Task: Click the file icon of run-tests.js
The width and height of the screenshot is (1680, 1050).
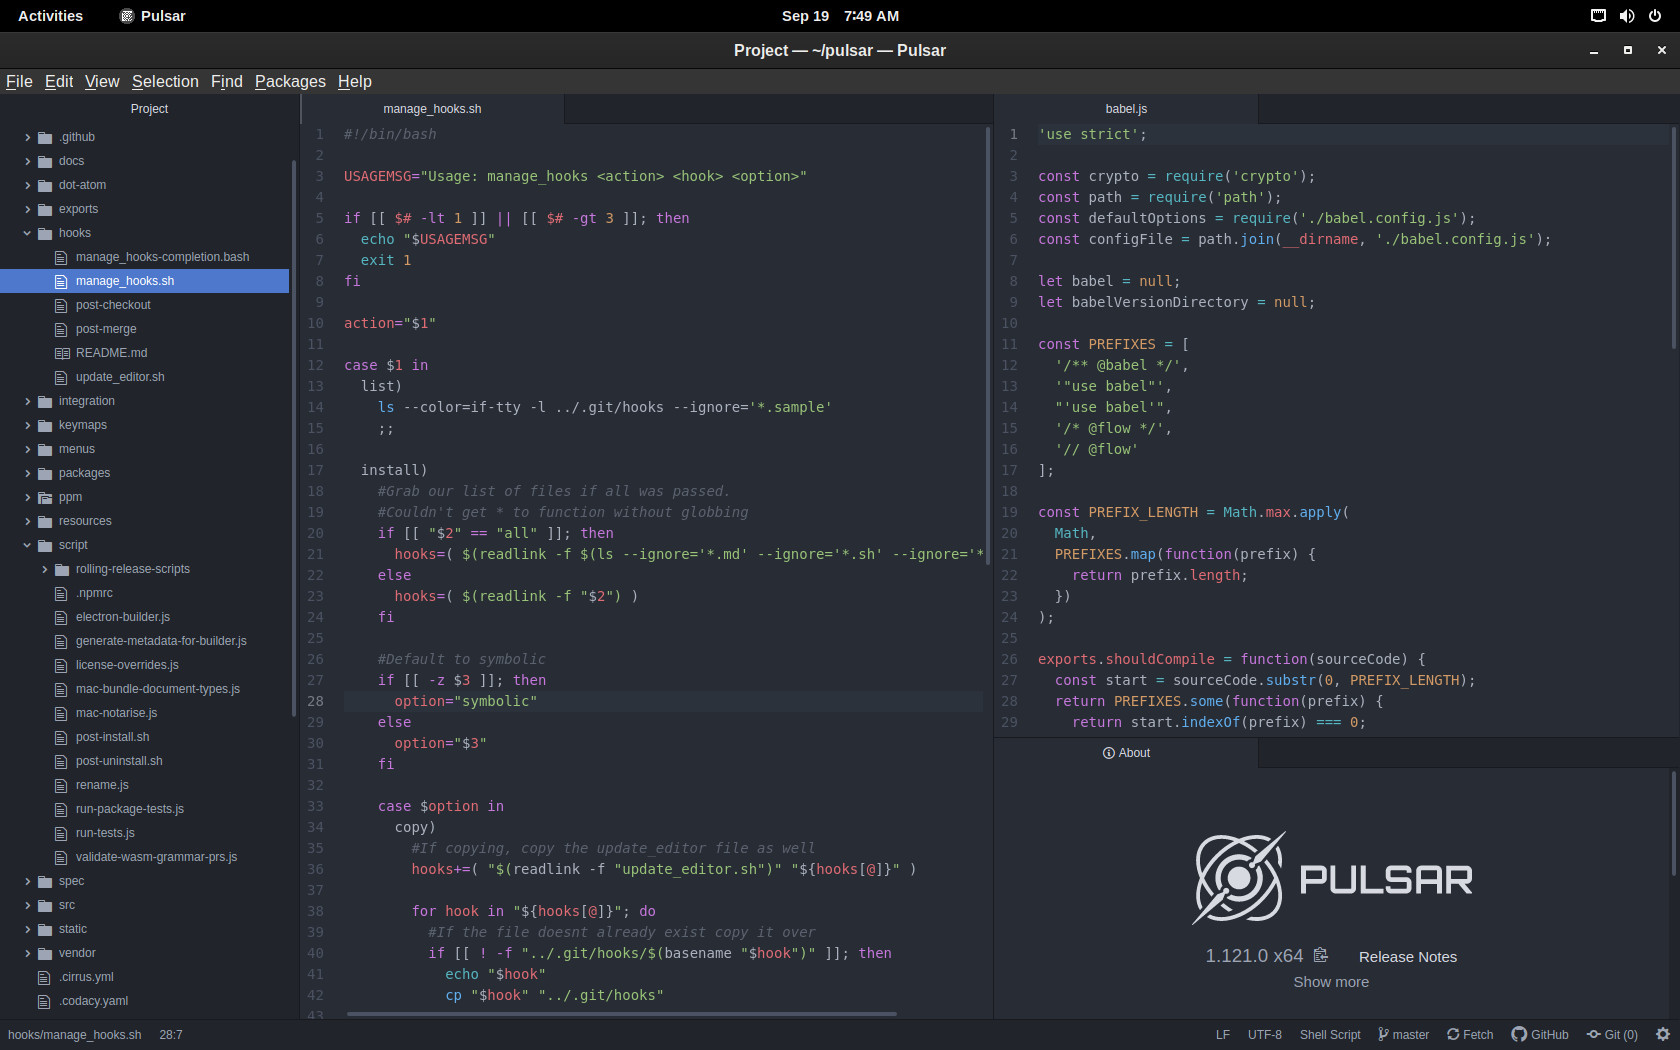Action: (x=61, y=833)
